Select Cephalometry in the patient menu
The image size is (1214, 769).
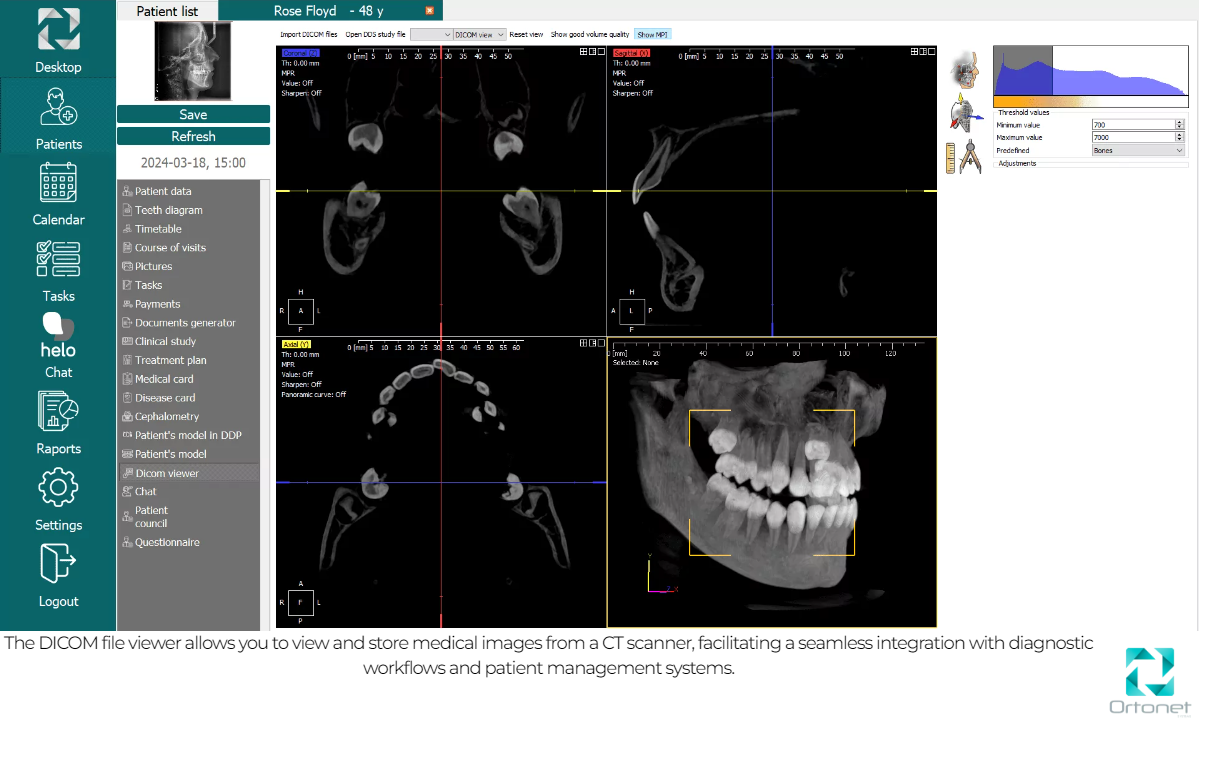167,416
